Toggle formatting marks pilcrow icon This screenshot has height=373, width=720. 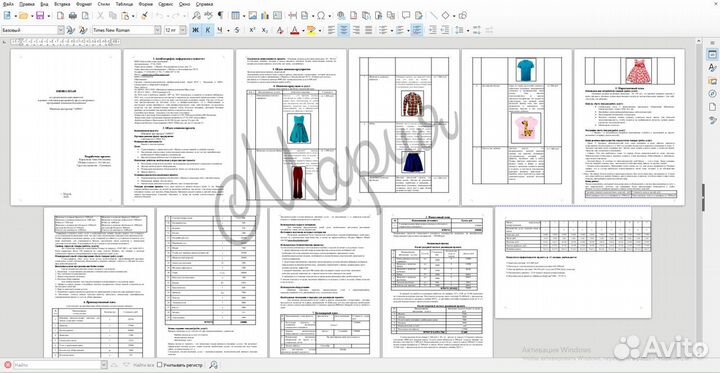click(220, 16)
